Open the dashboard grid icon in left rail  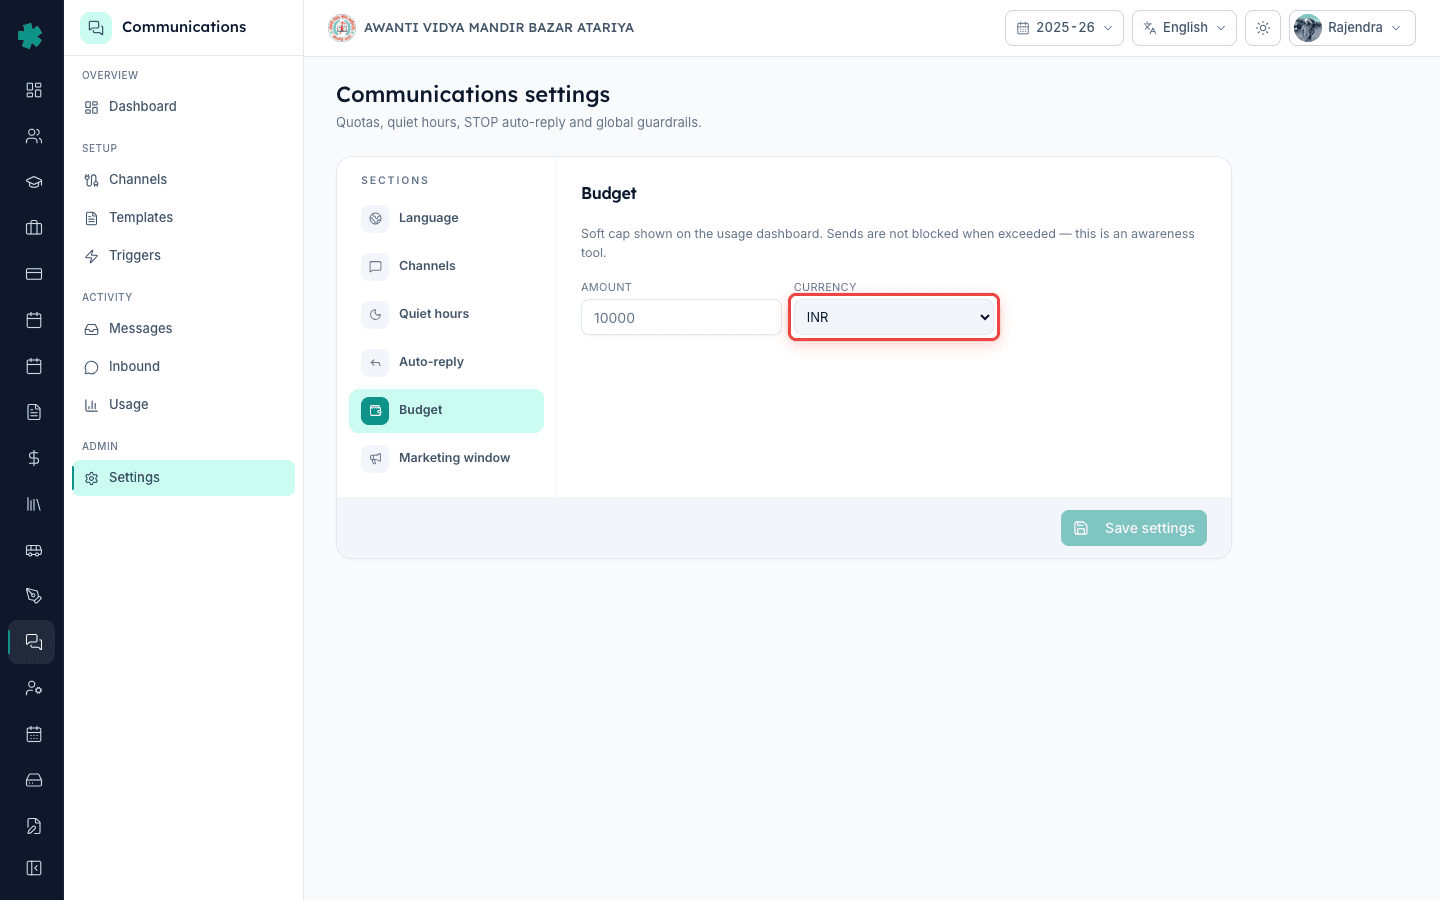click(x=34, y=90)
